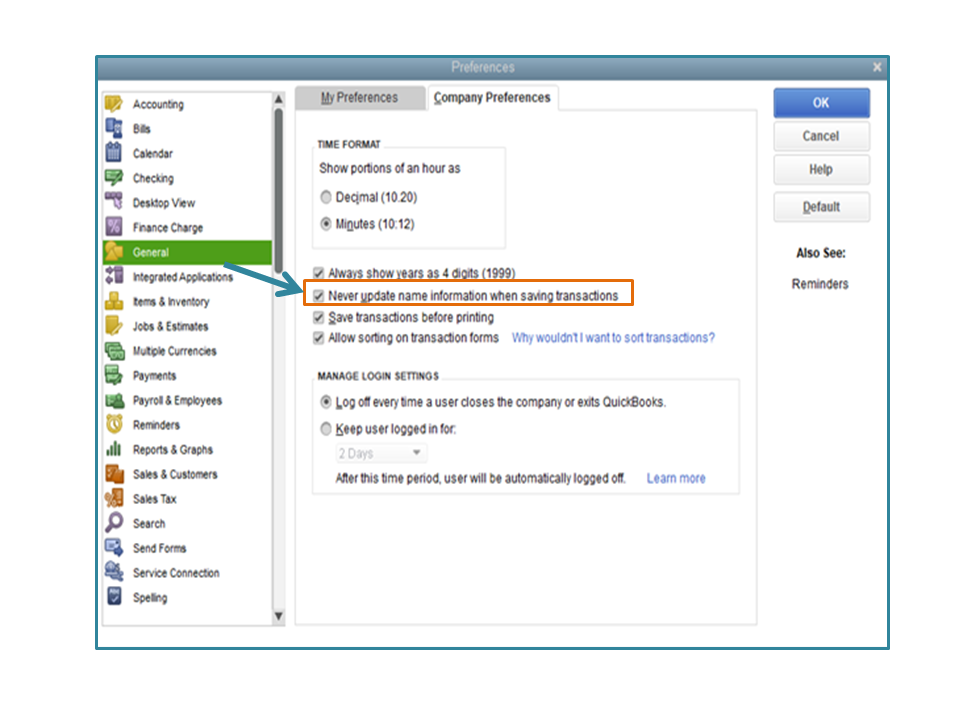This screenshot has width=960, height=720.
Task: Select Integrated Applications label in the list
Action: pyautogui.click(x=182, y=277)
